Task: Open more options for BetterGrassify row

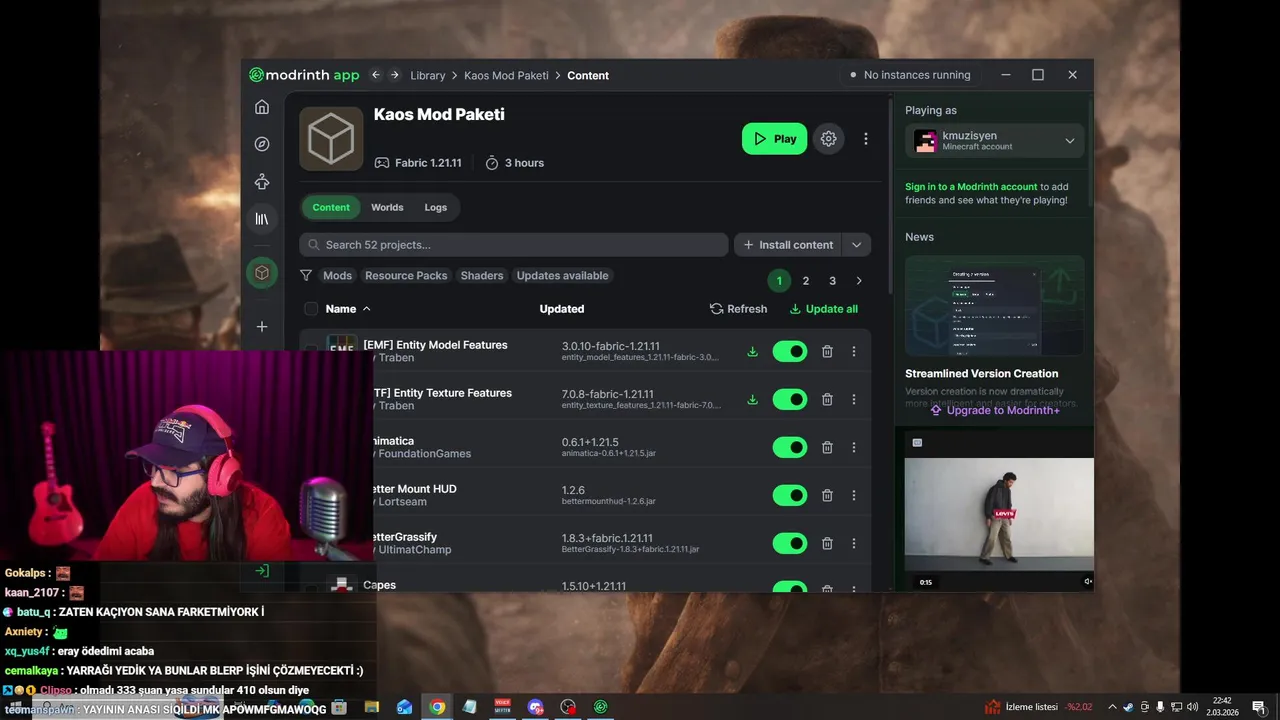Action: click(x=853, y=543)
